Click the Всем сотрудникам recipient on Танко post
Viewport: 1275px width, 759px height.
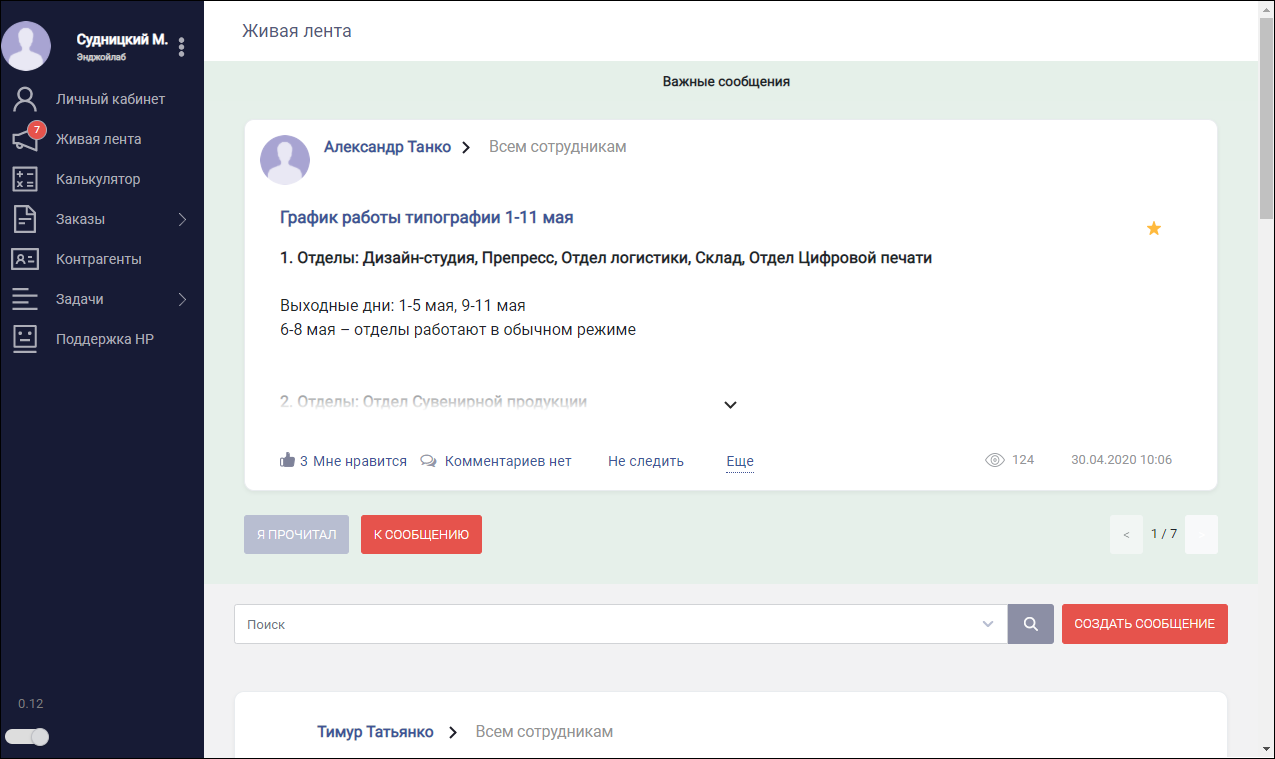tap(558, 146)
